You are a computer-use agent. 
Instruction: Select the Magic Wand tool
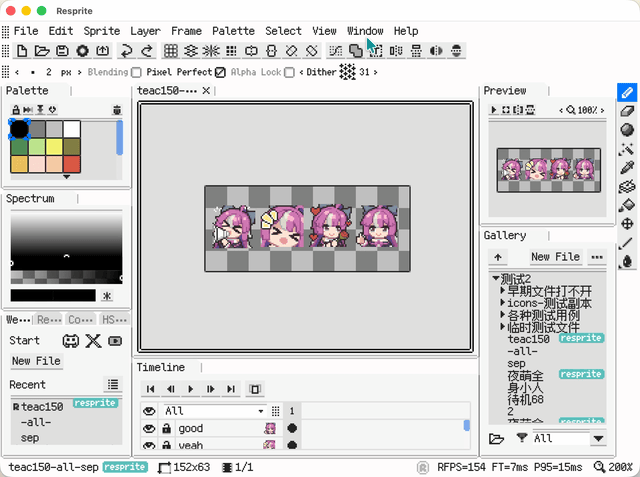(x=627, y=148)
